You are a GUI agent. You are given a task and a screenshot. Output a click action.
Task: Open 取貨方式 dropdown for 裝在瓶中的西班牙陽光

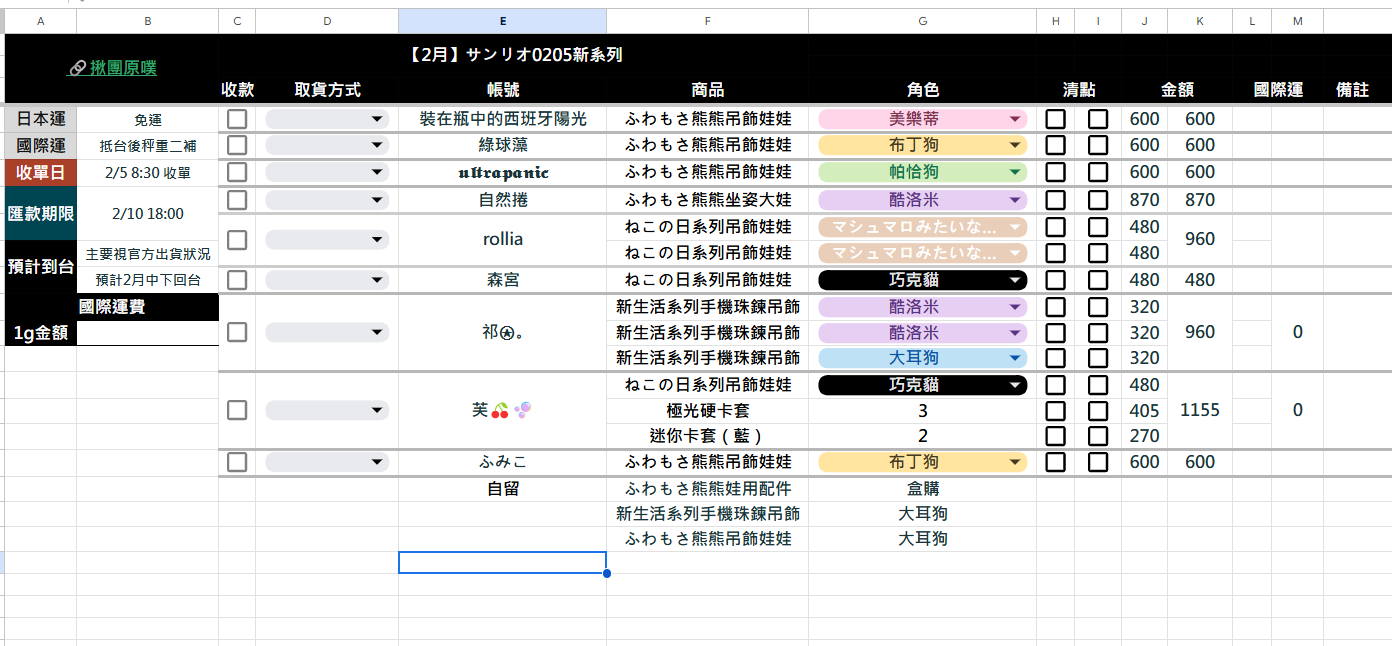click(x=327, y=119)
